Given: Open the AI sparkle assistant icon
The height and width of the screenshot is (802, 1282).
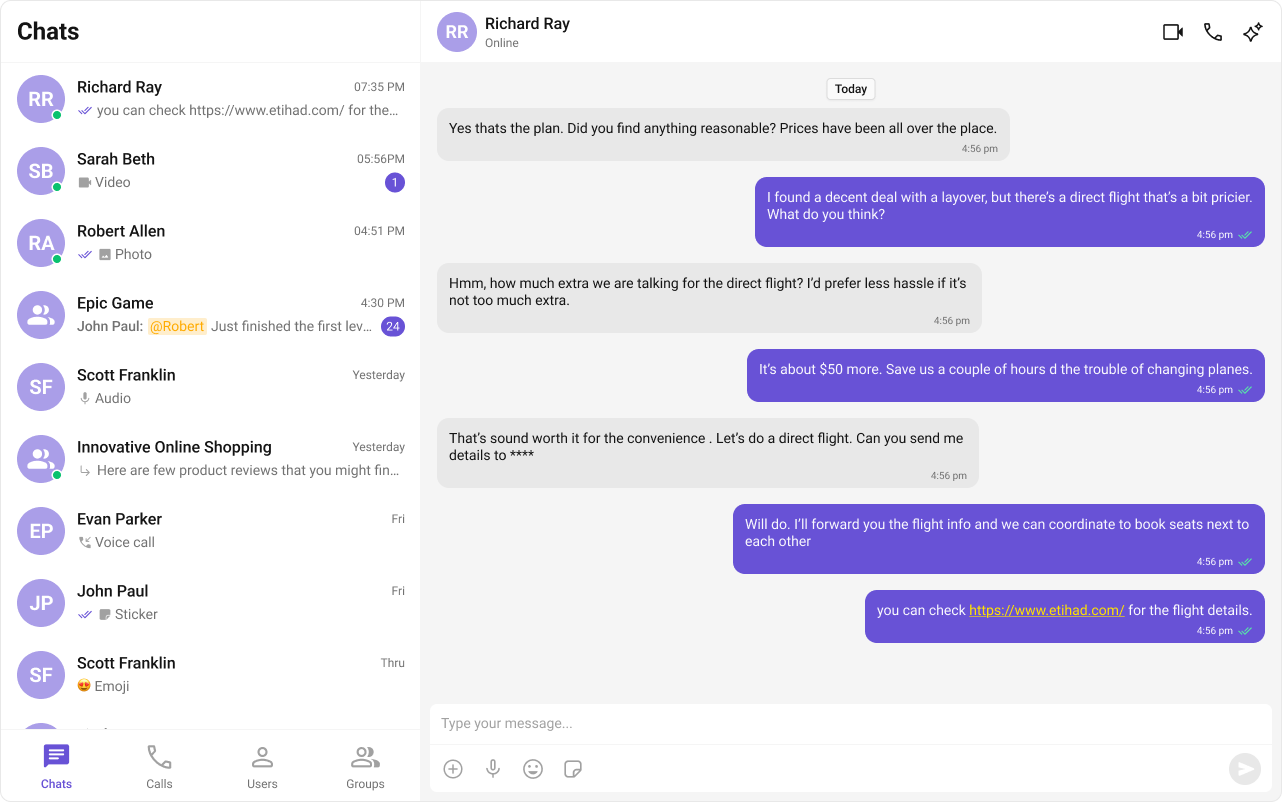Looking at the screenshot, I should pos(1252,32).
